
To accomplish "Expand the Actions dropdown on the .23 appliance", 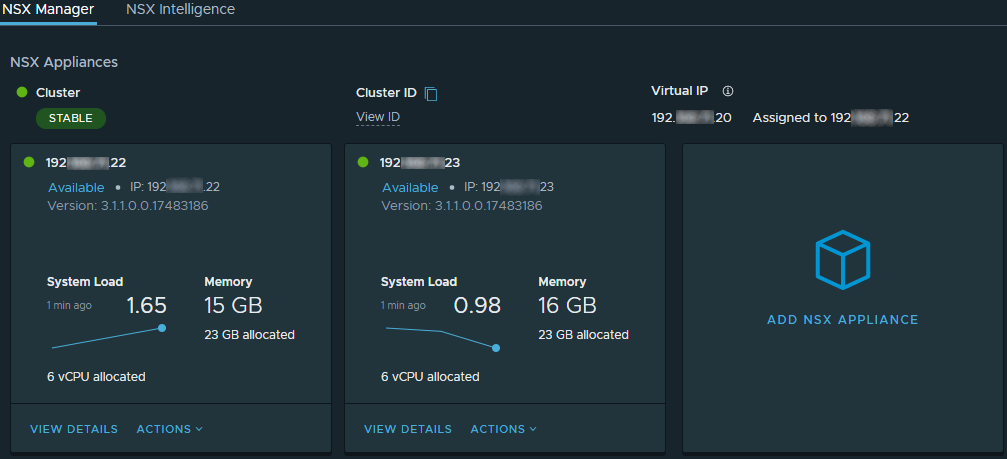I will [504, 429].
